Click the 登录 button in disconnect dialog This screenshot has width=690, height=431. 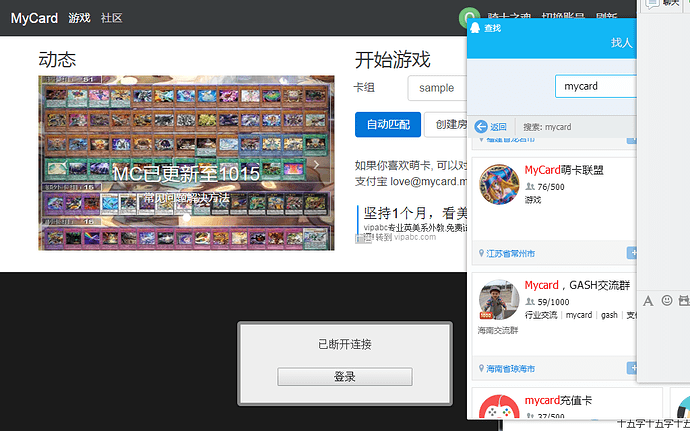pos(345,377)
